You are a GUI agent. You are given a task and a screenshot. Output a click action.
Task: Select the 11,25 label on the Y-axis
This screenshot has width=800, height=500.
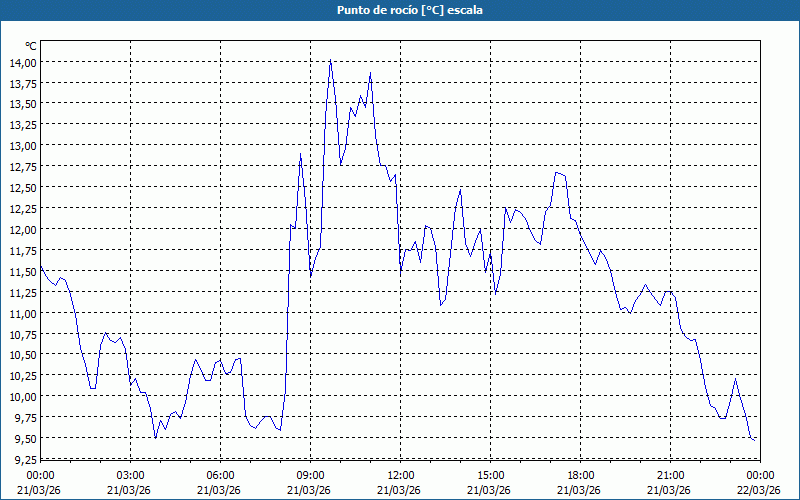(23, 292)
